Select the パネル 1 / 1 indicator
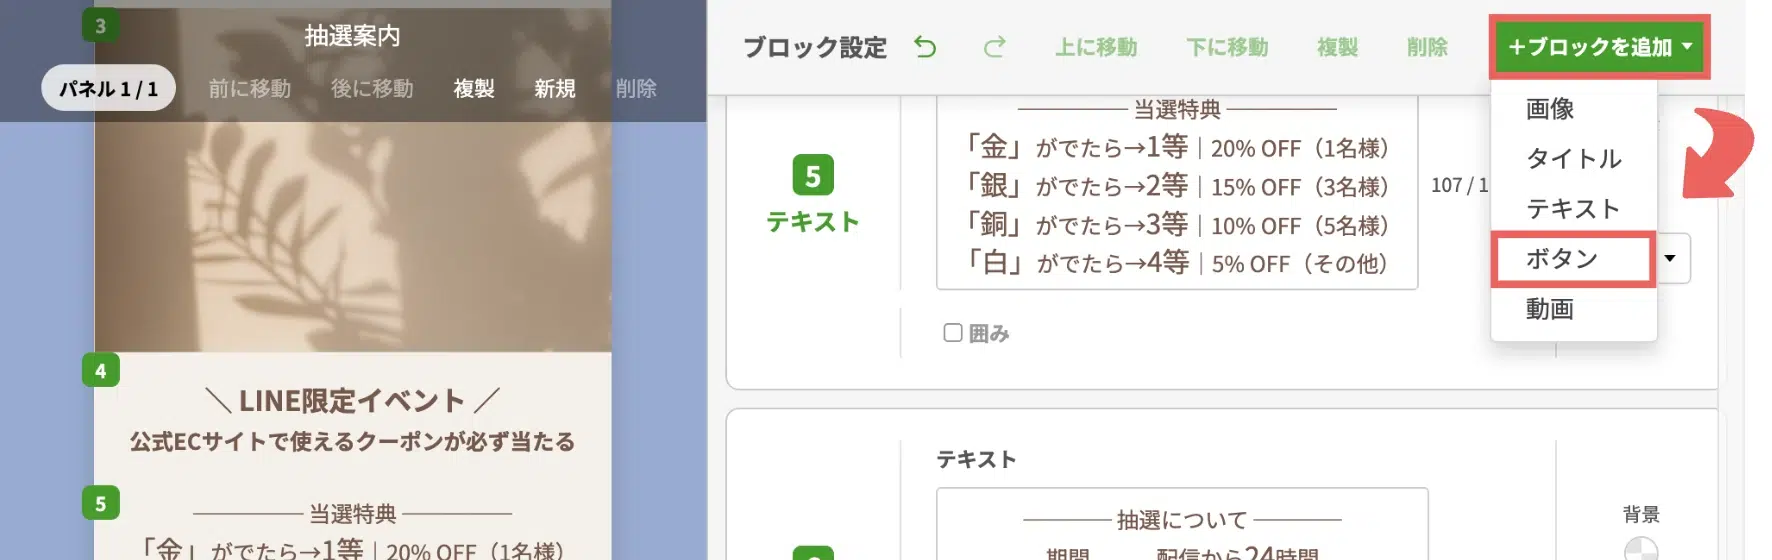The image size is (1772, 560). (x=108, y=88)
